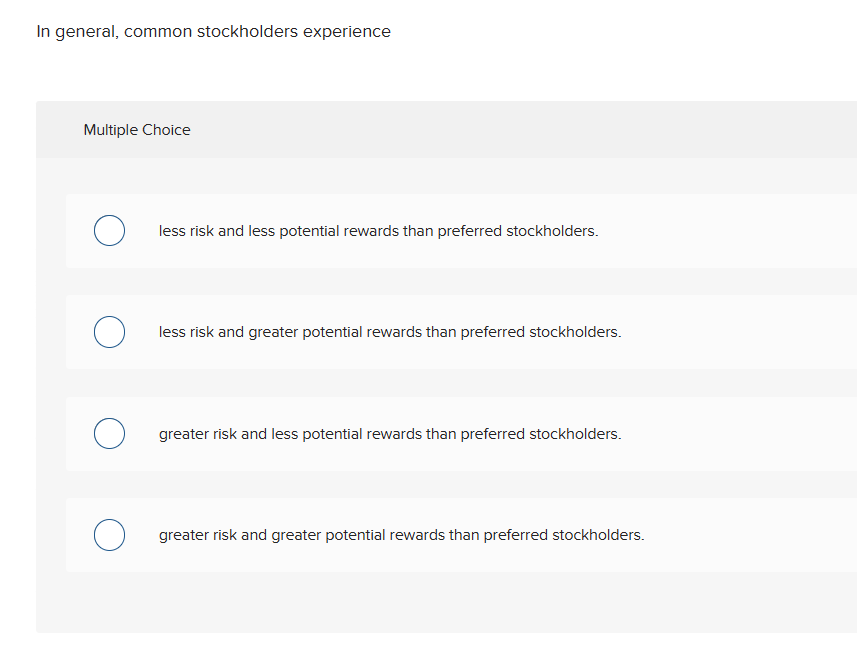Select the radio button for greater risk and greater rewards
Screen dimensions: 857x664
(x=109, y=534)
